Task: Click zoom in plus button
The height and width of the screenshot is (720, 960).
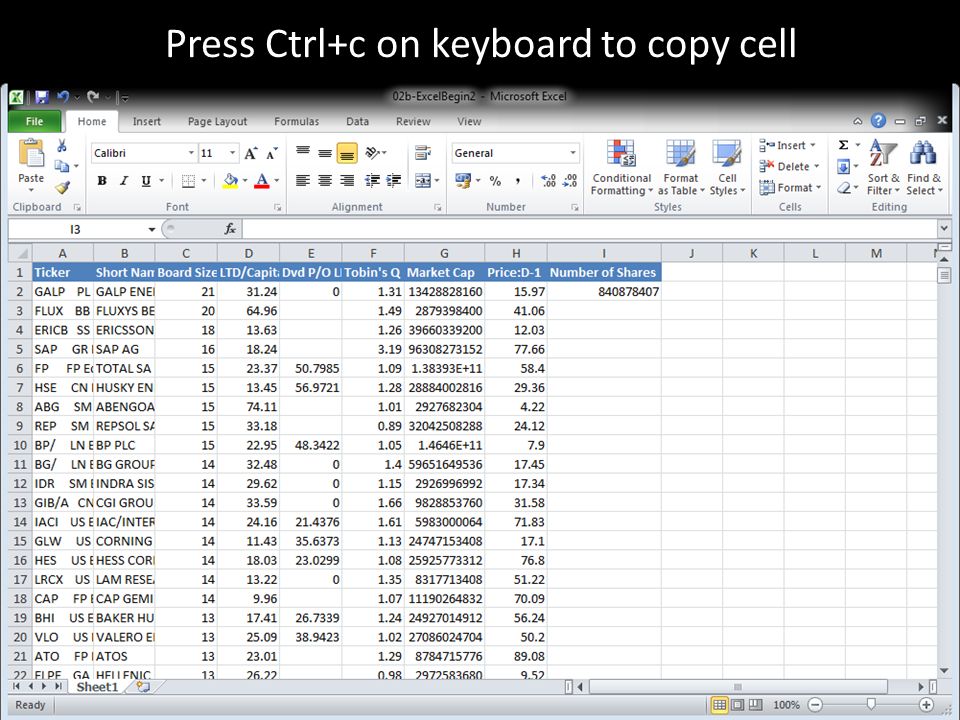Action: pos(926,705)
